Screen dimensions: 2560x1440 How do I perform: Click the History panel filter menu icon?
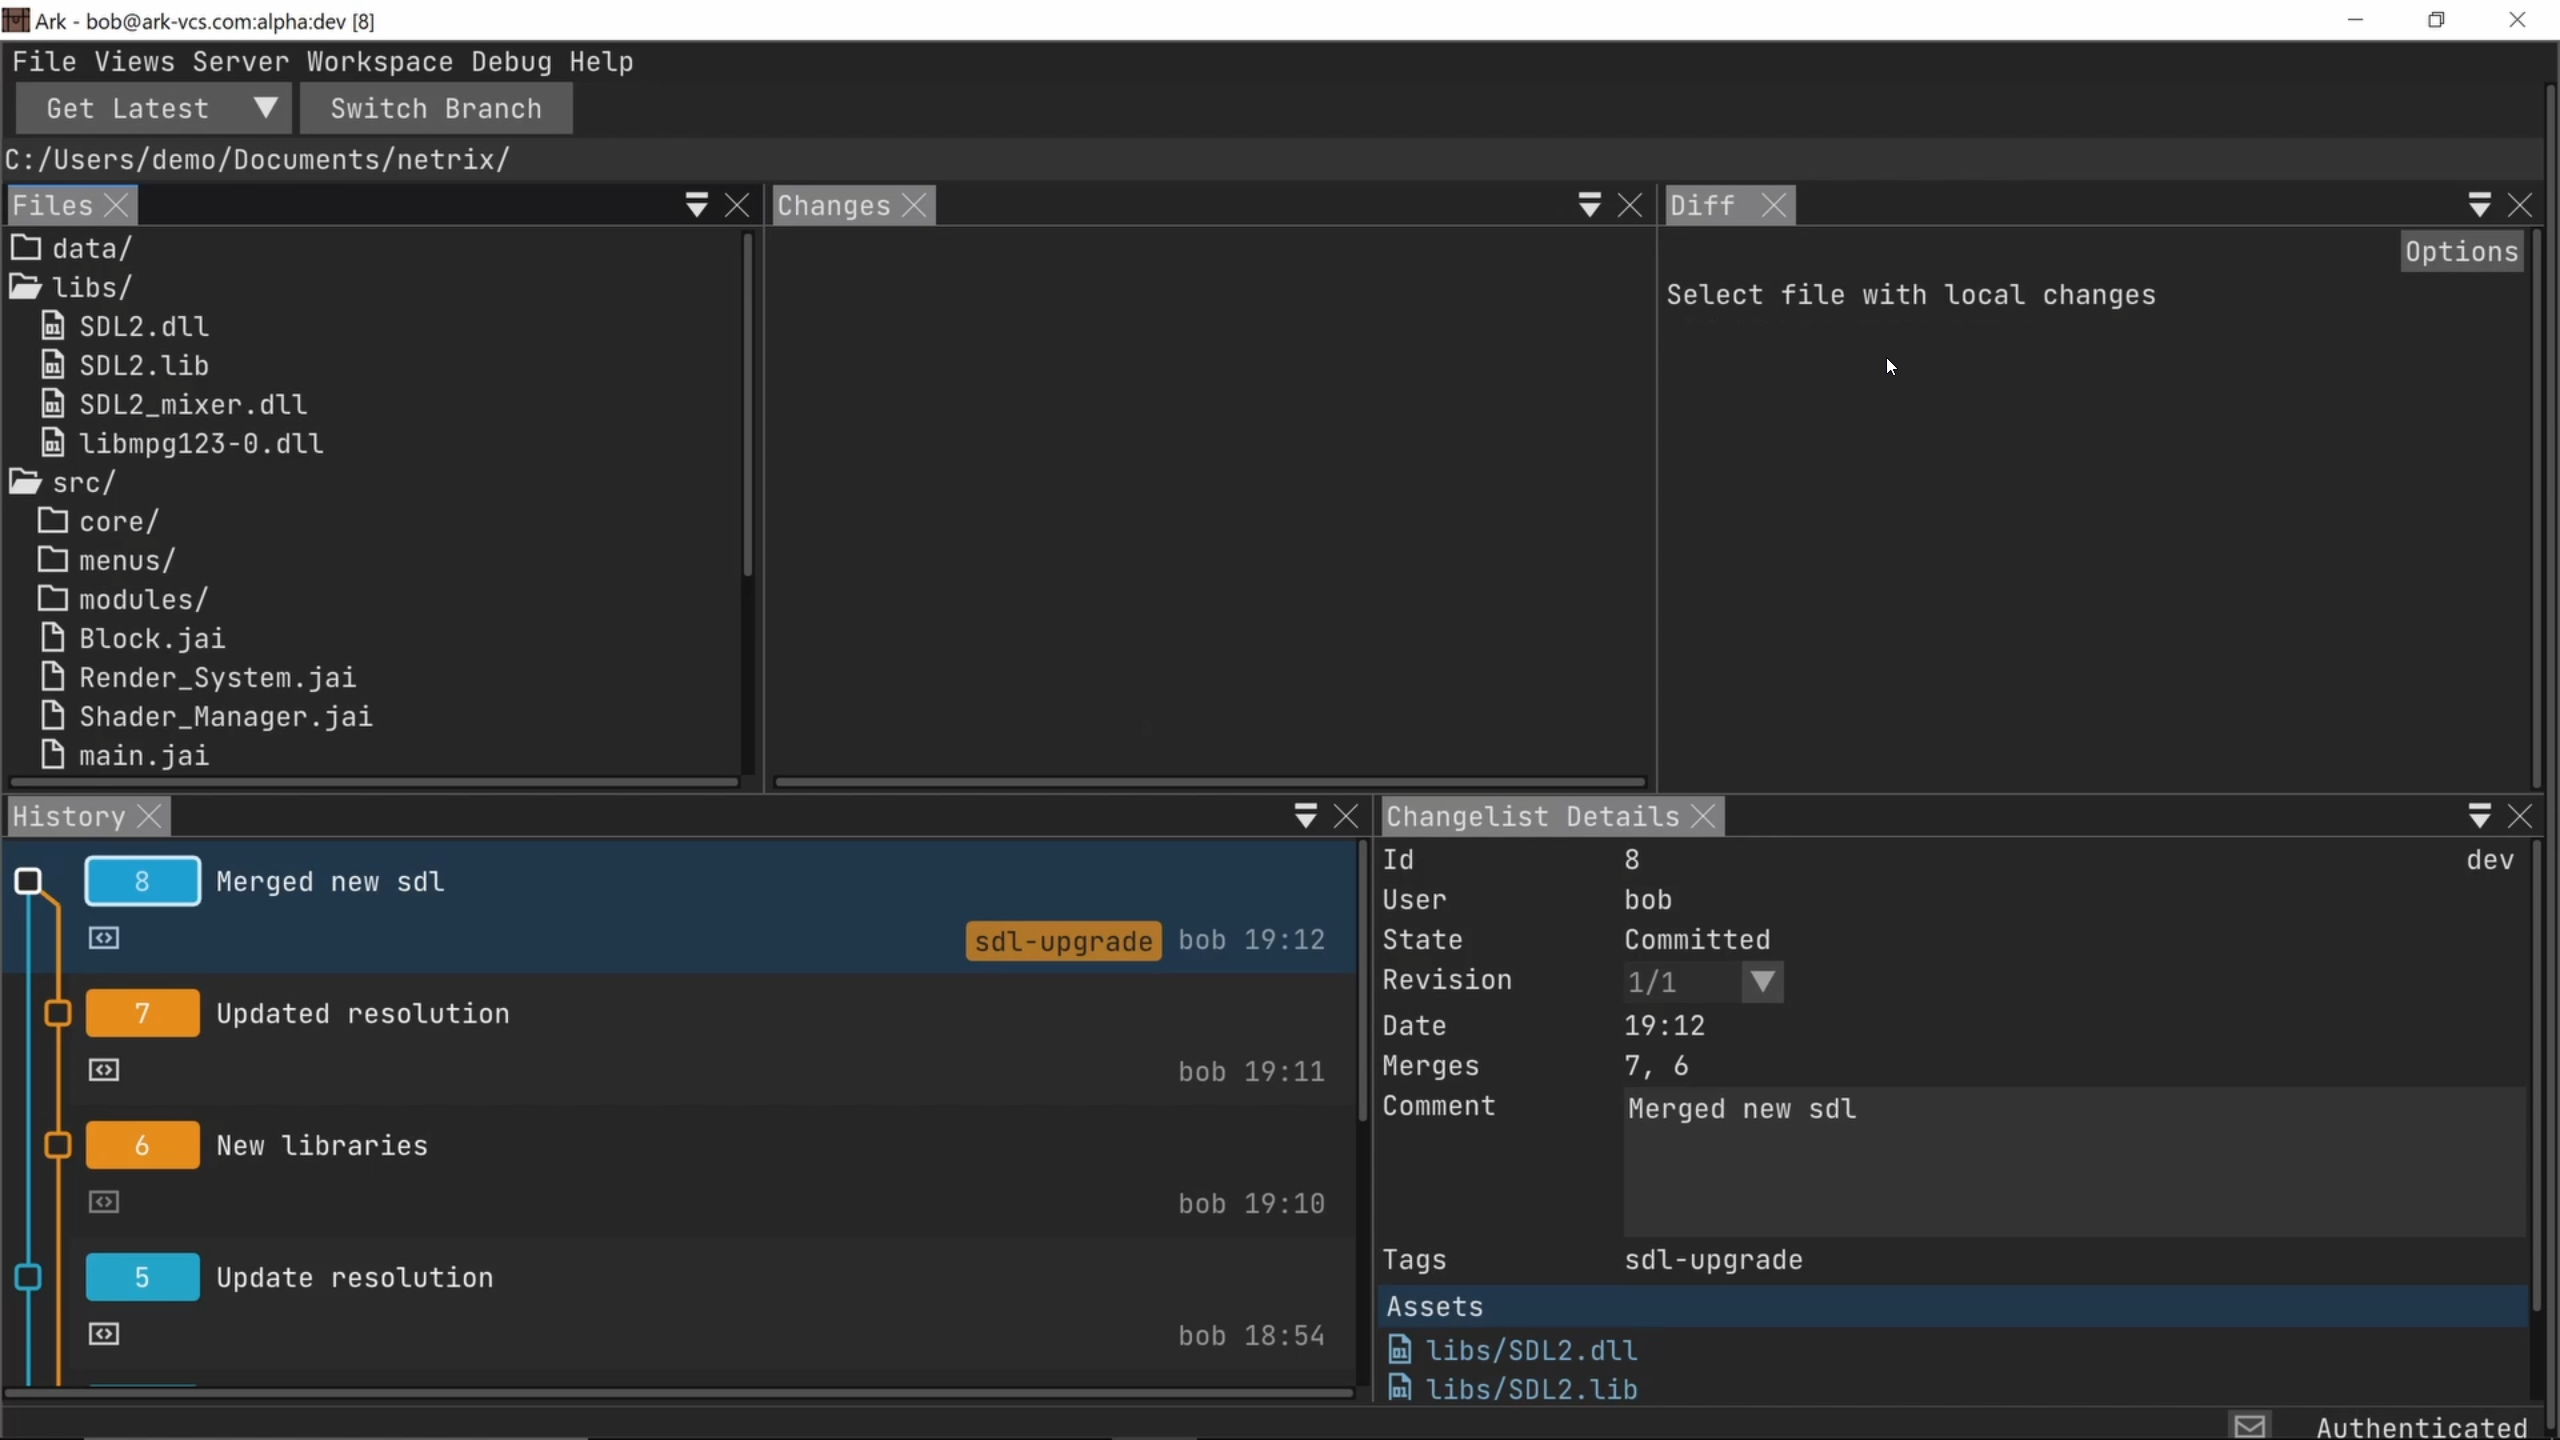click(1305, 816)
